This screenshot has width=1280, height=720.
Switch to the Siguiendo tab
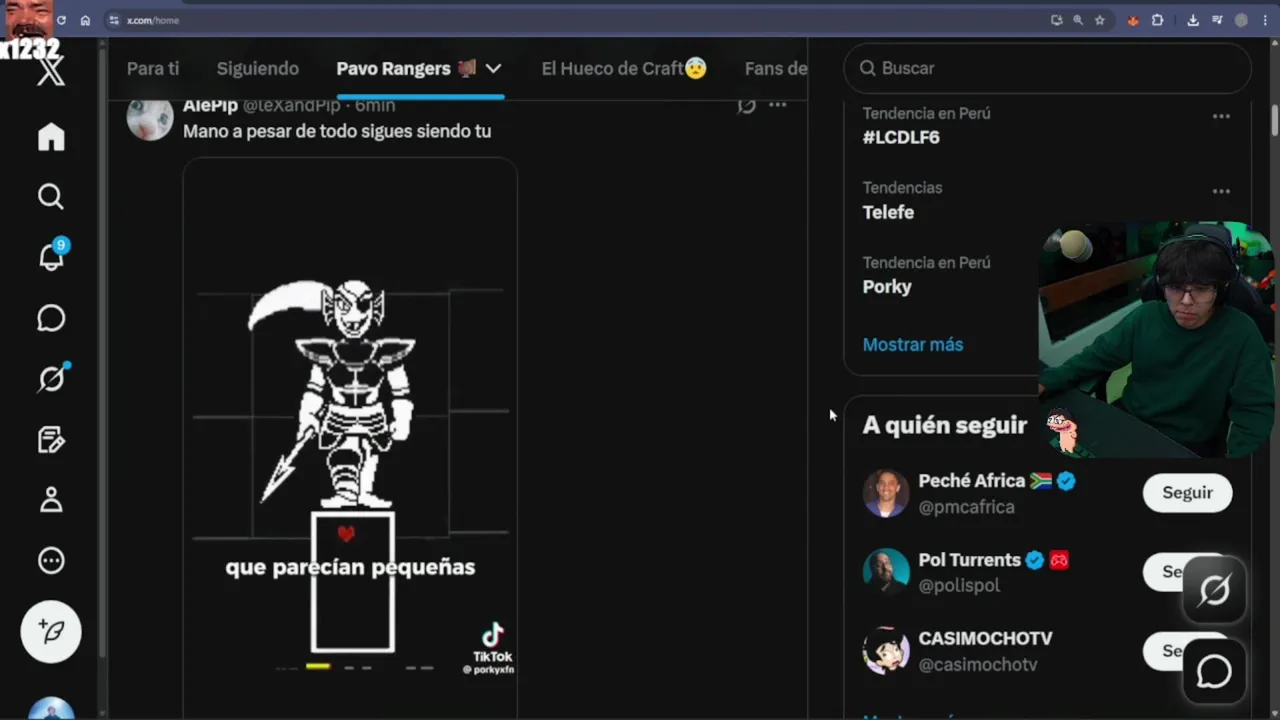pos(258,68)
